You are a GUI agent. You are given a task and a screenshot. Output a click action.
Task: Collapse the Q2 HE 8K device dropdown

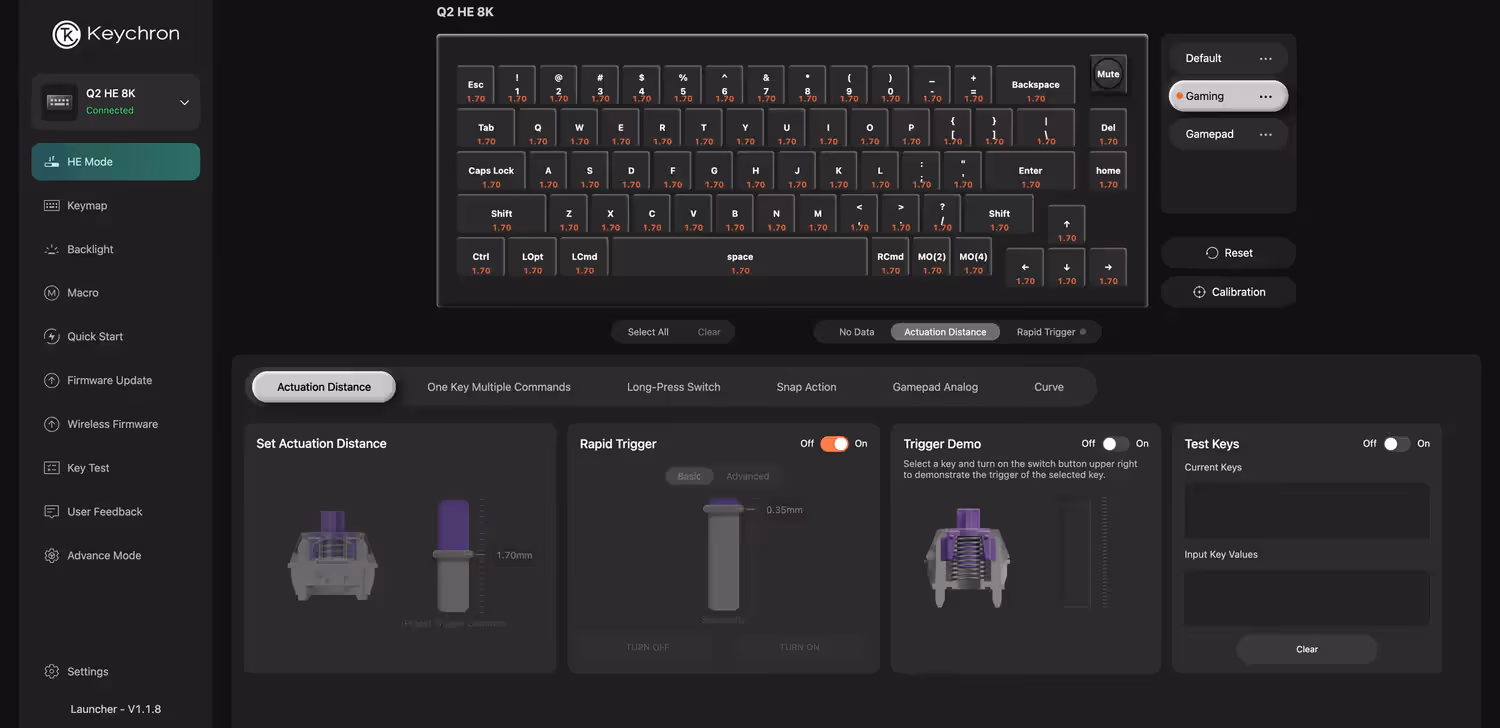[x=184, y=101]
